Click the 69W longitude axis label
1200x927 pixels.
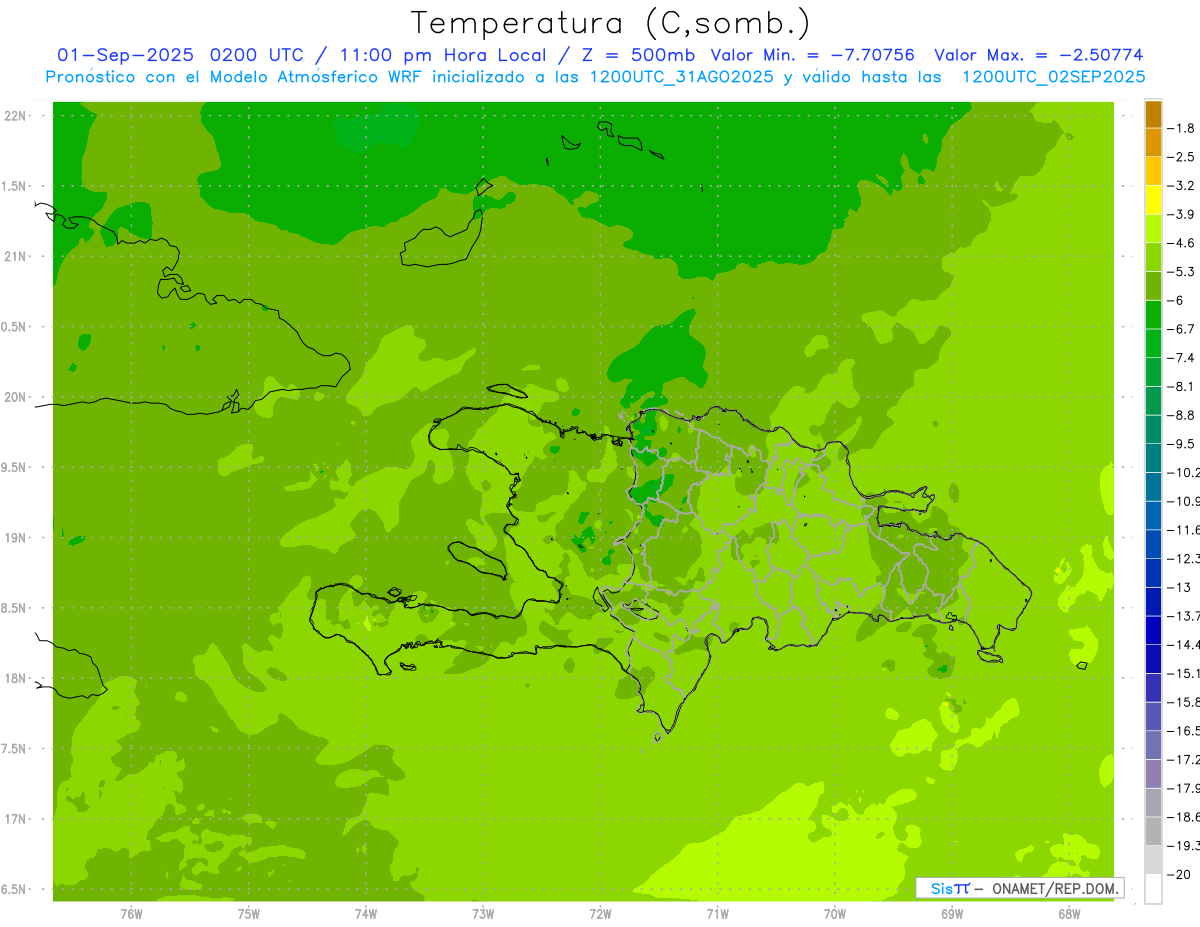(x=952, y=913)
